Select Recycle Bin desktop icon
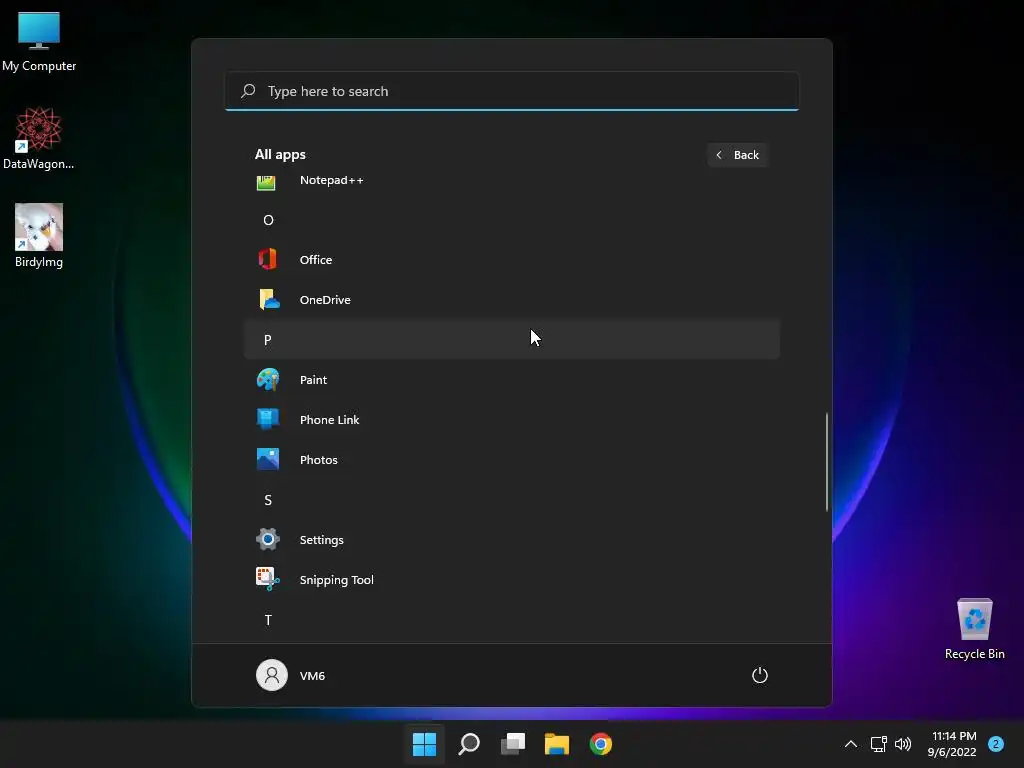 tap(974, 629)
